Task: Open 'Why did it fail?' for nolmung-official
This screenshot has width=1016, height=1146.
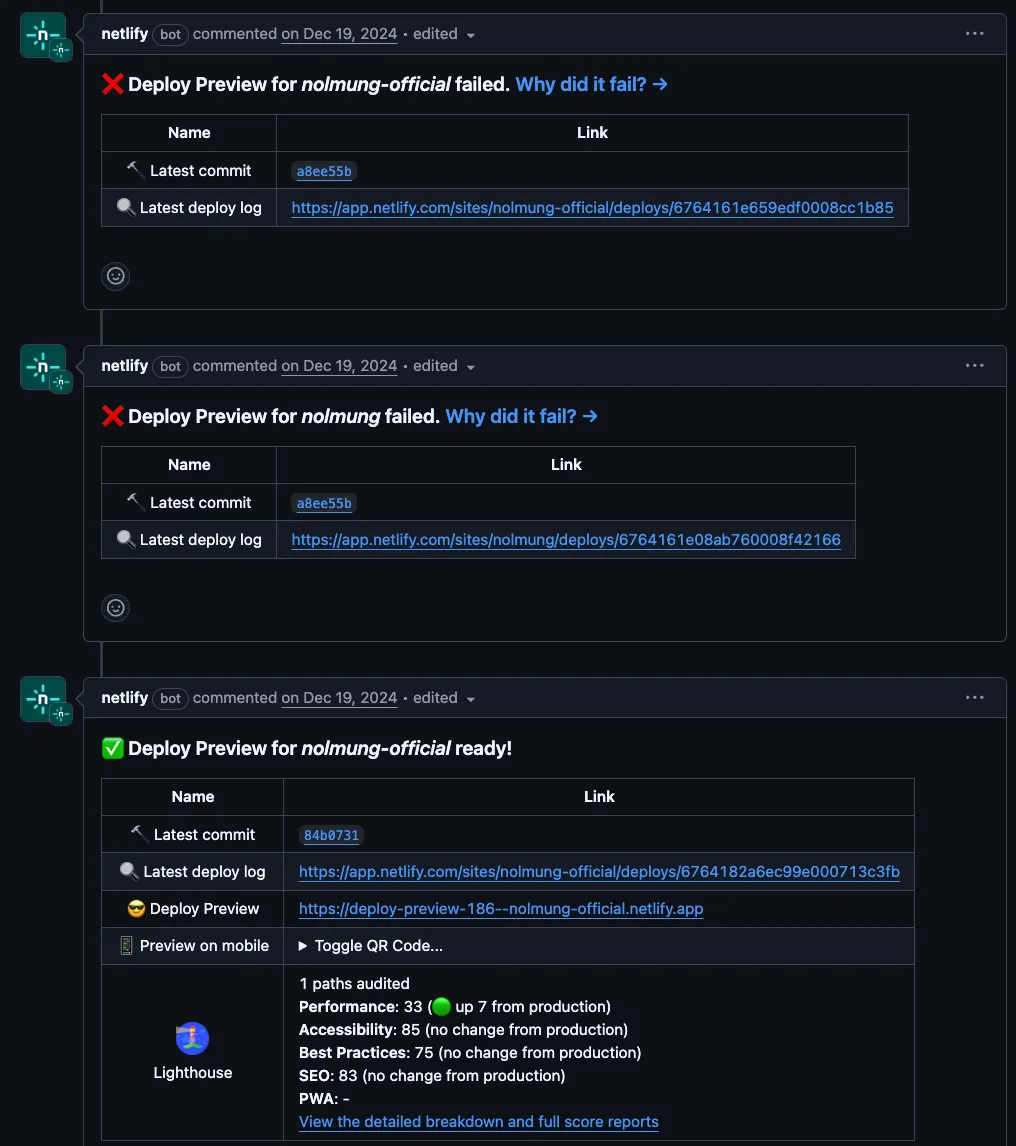Action: point(591,84)
